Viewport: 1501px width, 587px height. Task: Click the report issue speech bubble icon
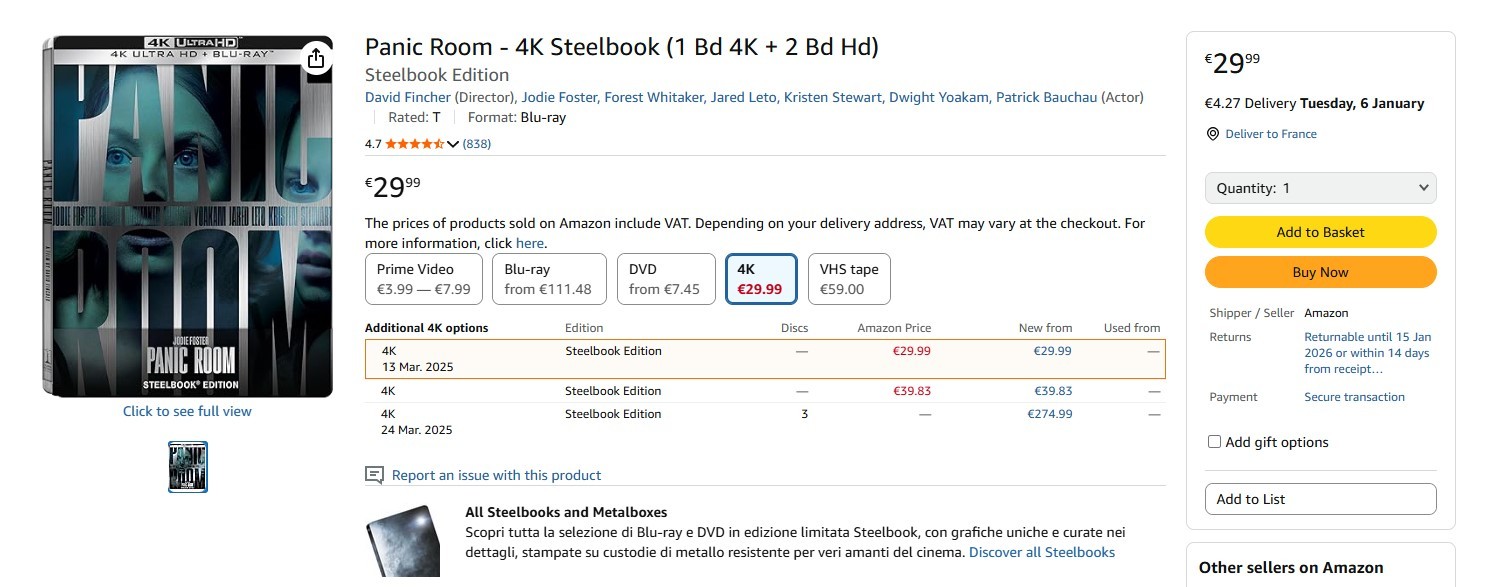375,475
